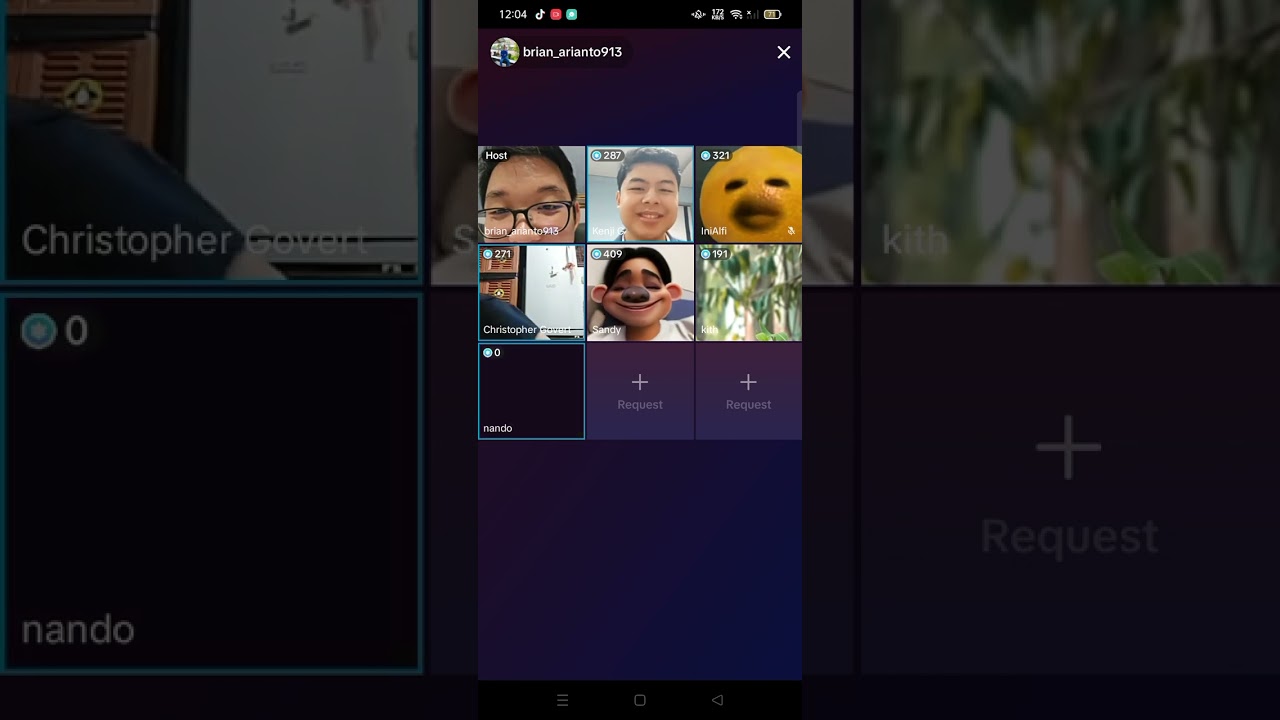Viewport: 1280px width, 720px height.
Task: Tap the battery level indicator
Action: (x=772, y=15)
